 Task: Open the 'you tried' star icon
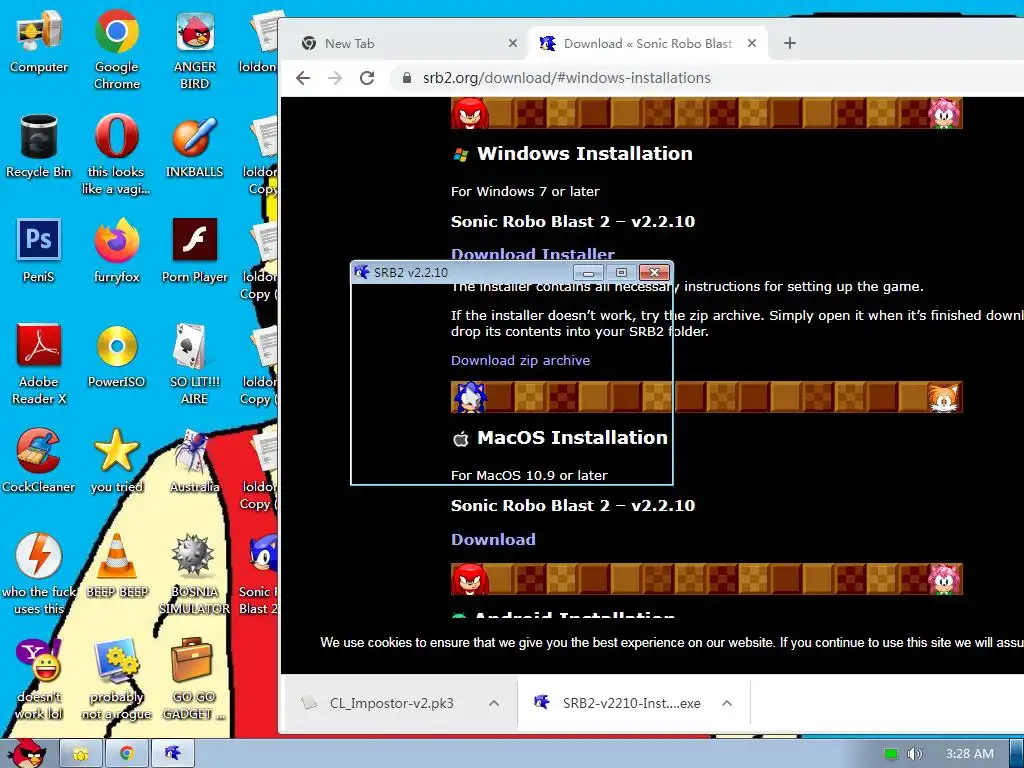[116, 461]
